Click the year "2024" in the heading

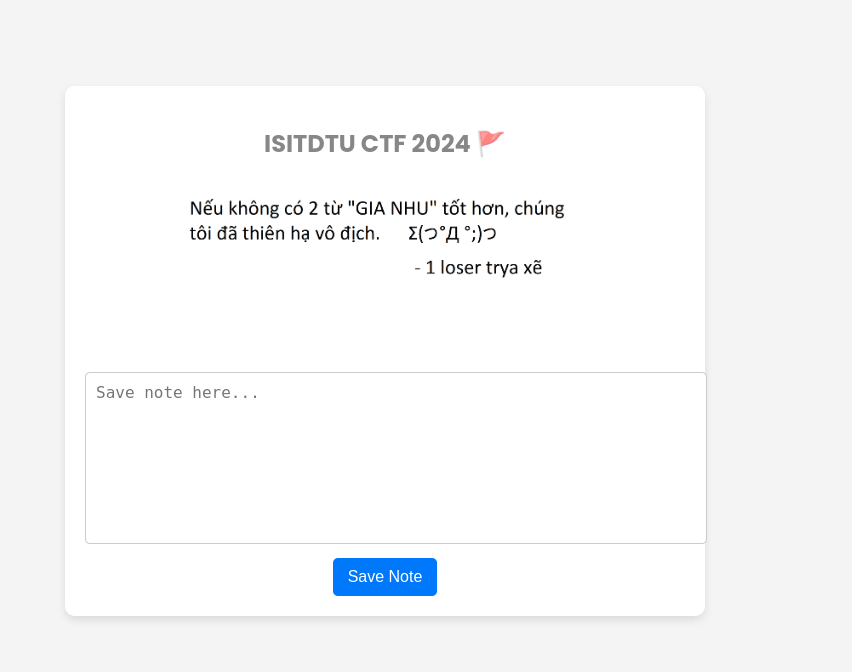coord(440,144)
